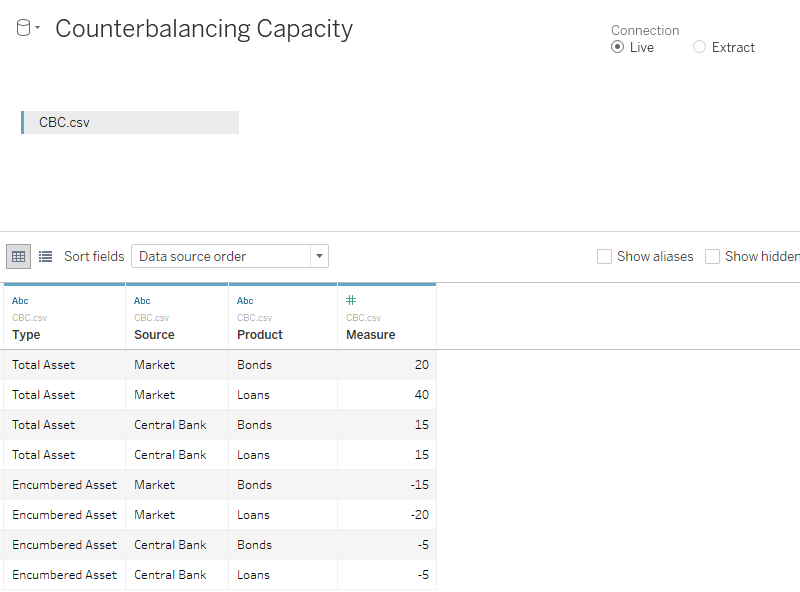Change data type icon of Source column
Image resolution: width=800 pixels, height=592 pixels.
pos(142,300)
